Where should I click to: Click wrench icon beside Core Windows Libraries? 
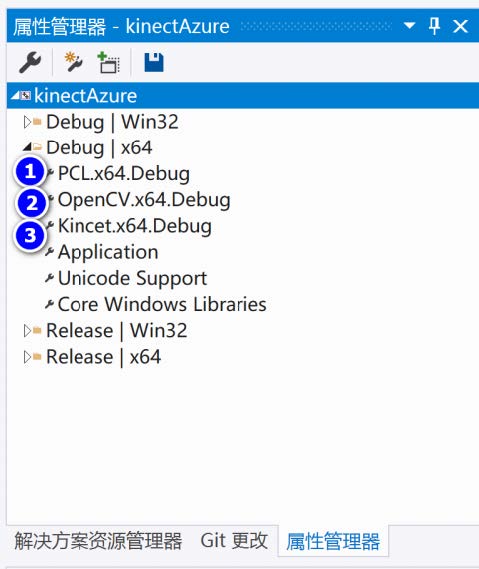tap(50, 304)
